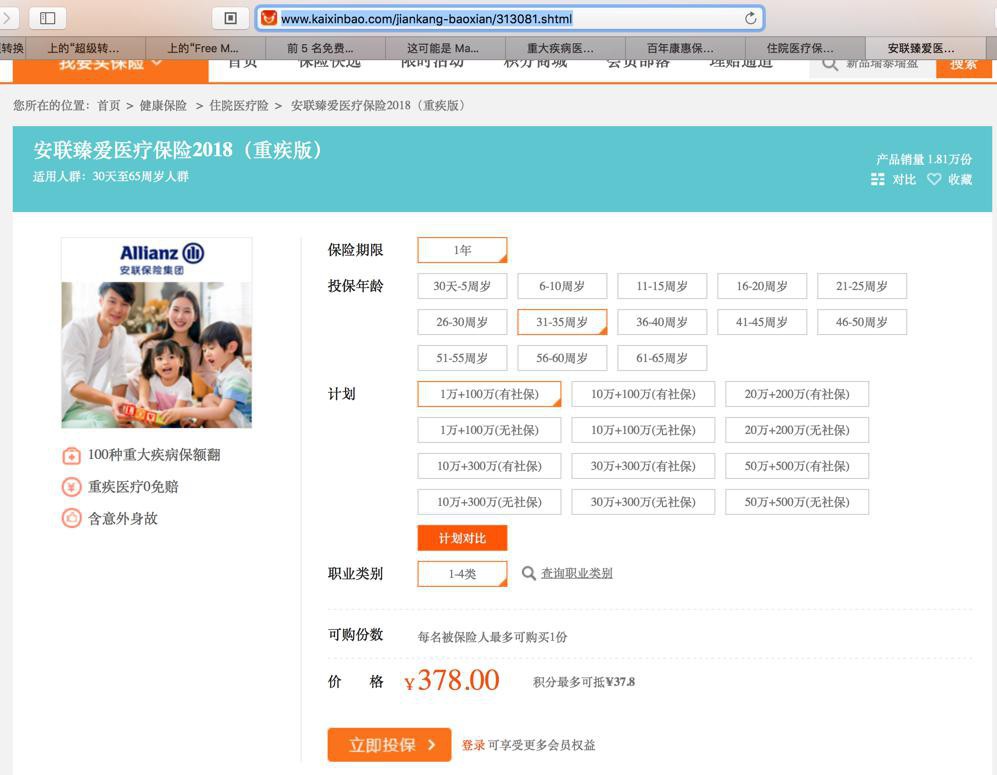
Task: Click the 计划对比 button
Action: point(462,538)
